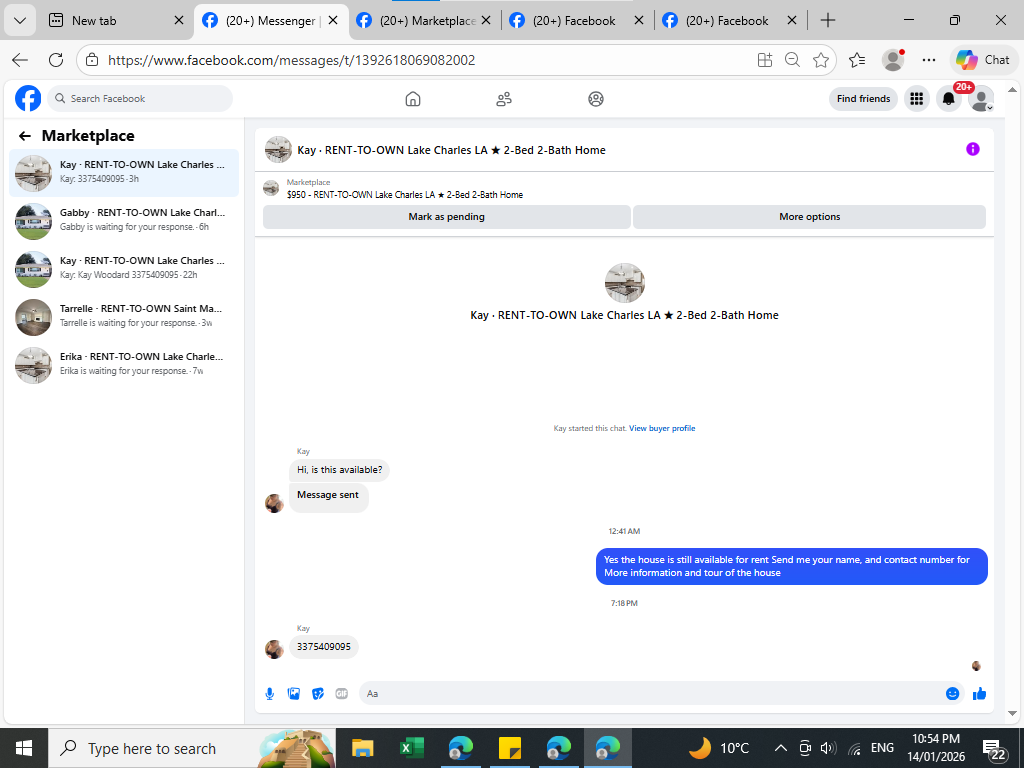This screenshot has width=1024, height=768.
Task: Click the 3375409095 message bubble
Action: (x=324, y=647)
